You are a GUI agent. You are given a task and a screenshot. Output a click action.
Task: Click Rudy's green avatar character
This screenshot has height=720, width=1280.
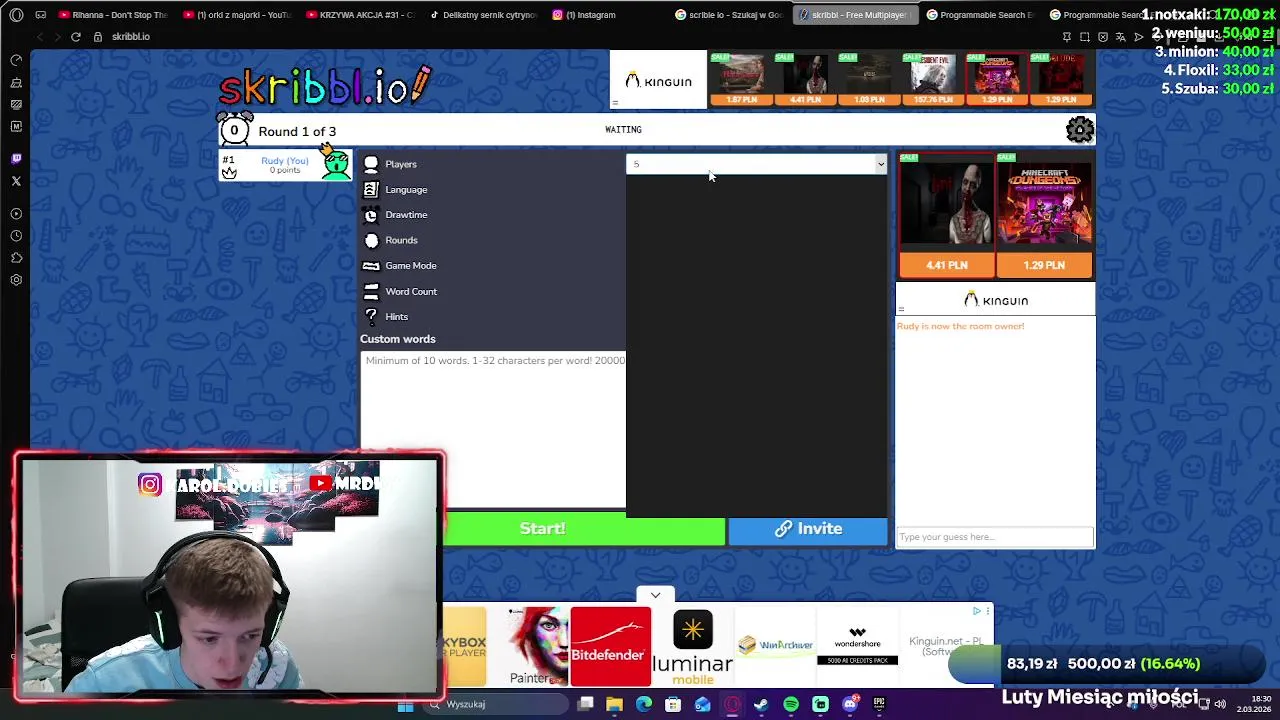point(336,164)
